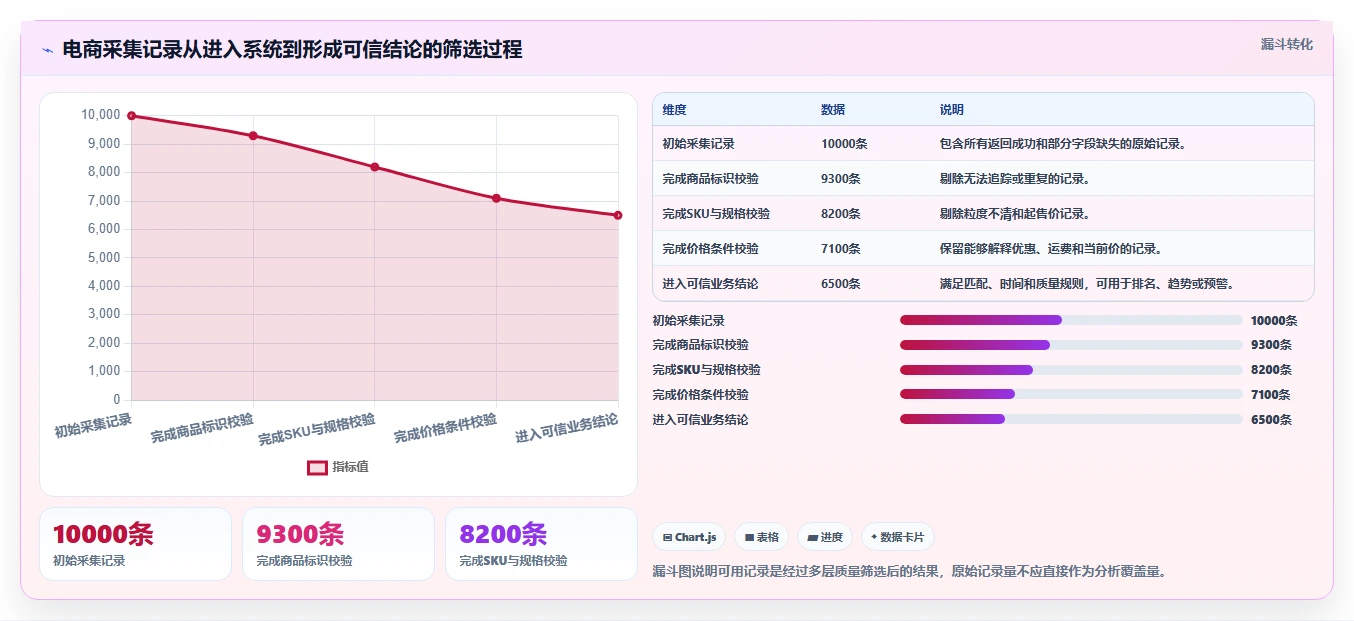The height and width of the screenshot is (621, 1354).
Task: Click the sparkle icon in 数据卡片 tag
Action: [x=874, y=537]
